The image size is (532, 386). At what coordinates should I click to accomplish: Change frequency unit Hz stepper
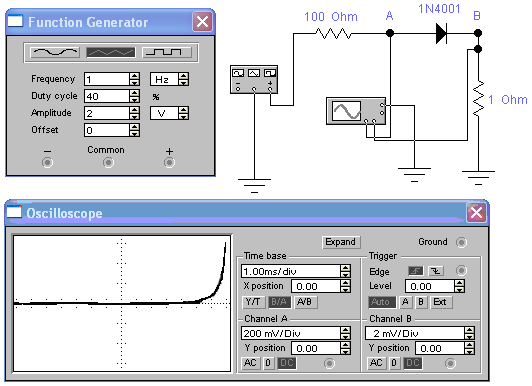pos(184,79)
